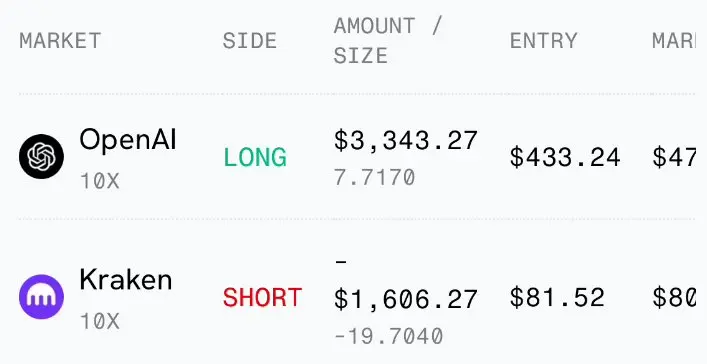707x364 pixels.
Task: Sort by the SIDE column header
Action: tap(250, 41)
